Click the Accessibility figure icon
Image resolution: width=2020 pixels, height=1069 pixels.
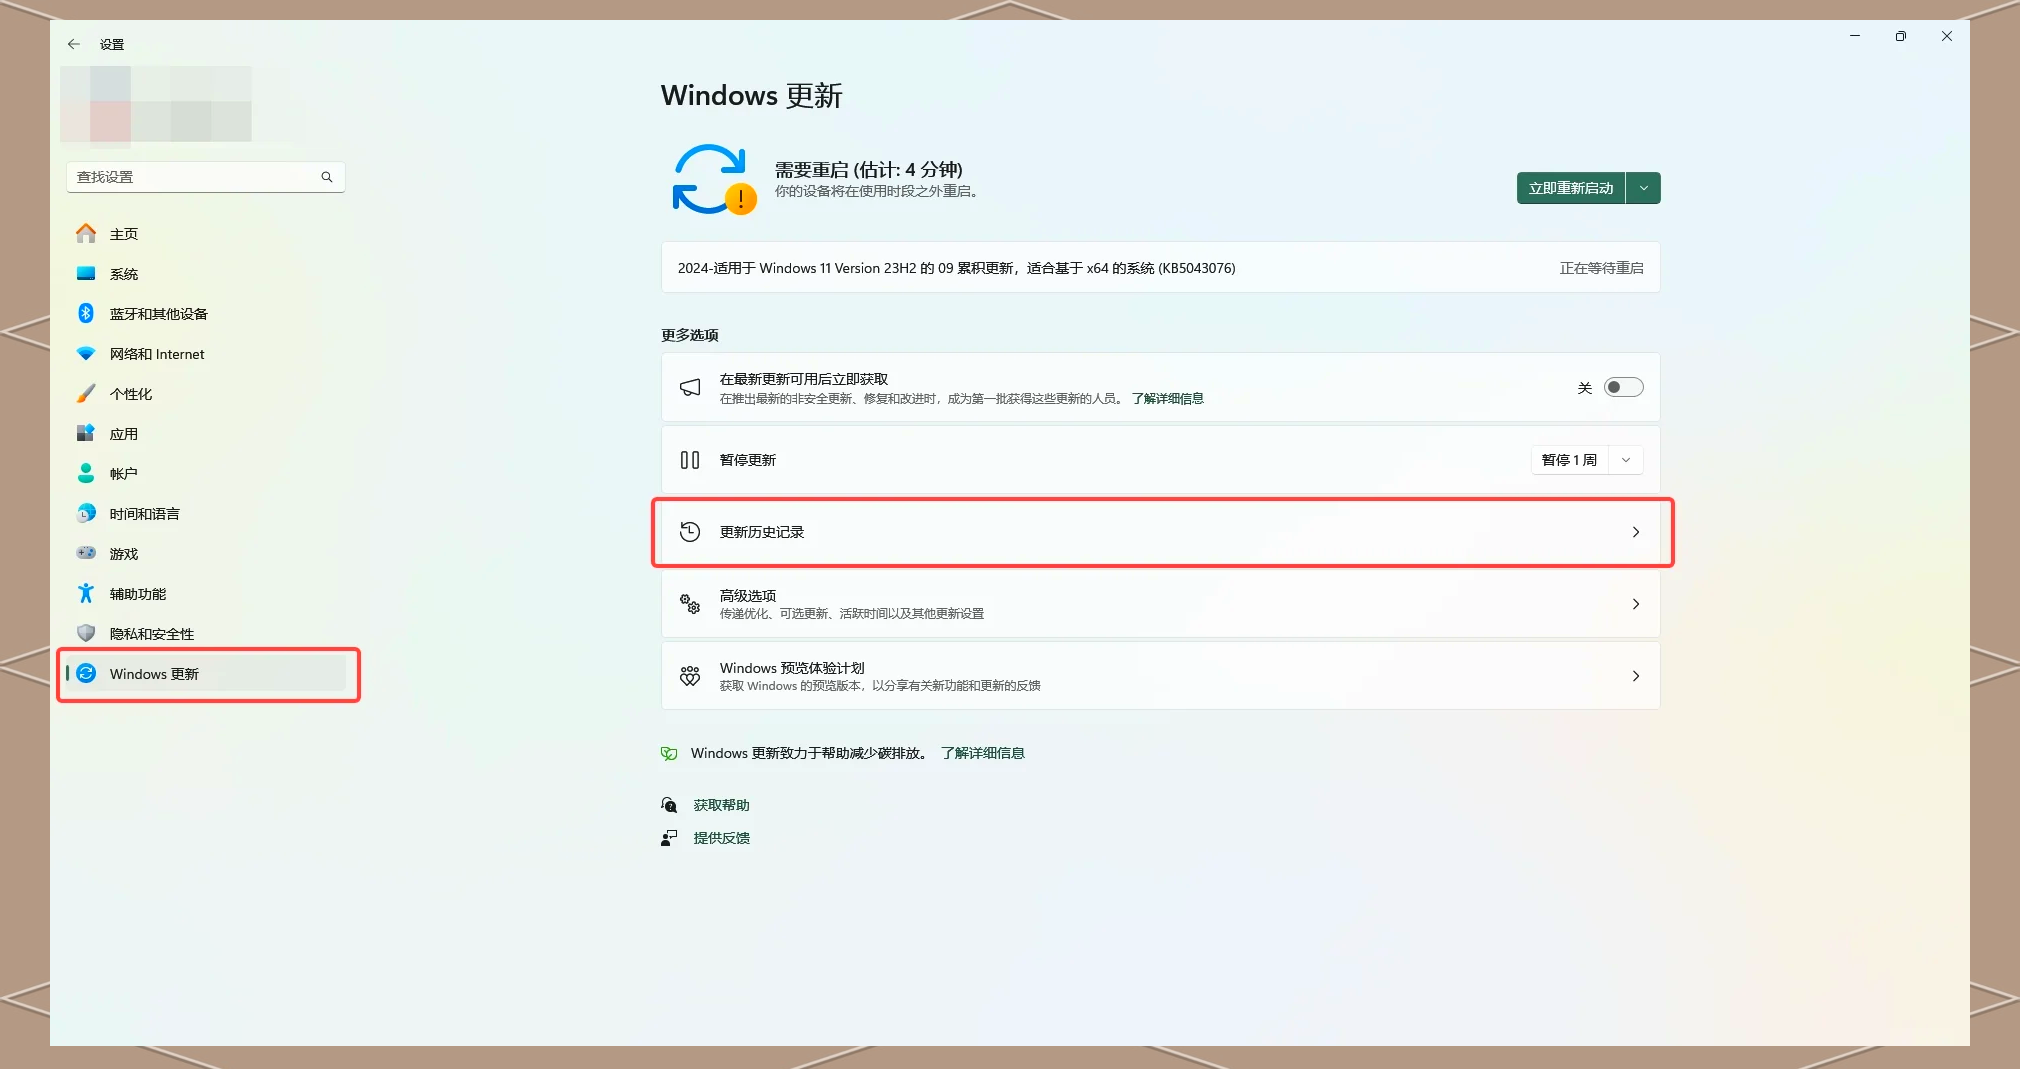(86, 593)
